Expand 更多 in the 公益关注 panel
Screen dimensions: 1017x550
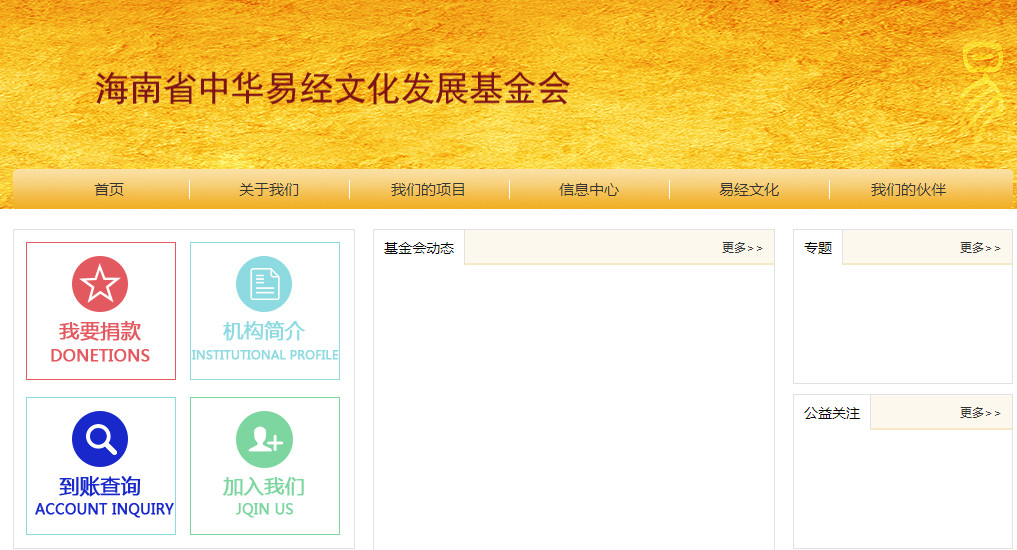(x=980, y=413)
